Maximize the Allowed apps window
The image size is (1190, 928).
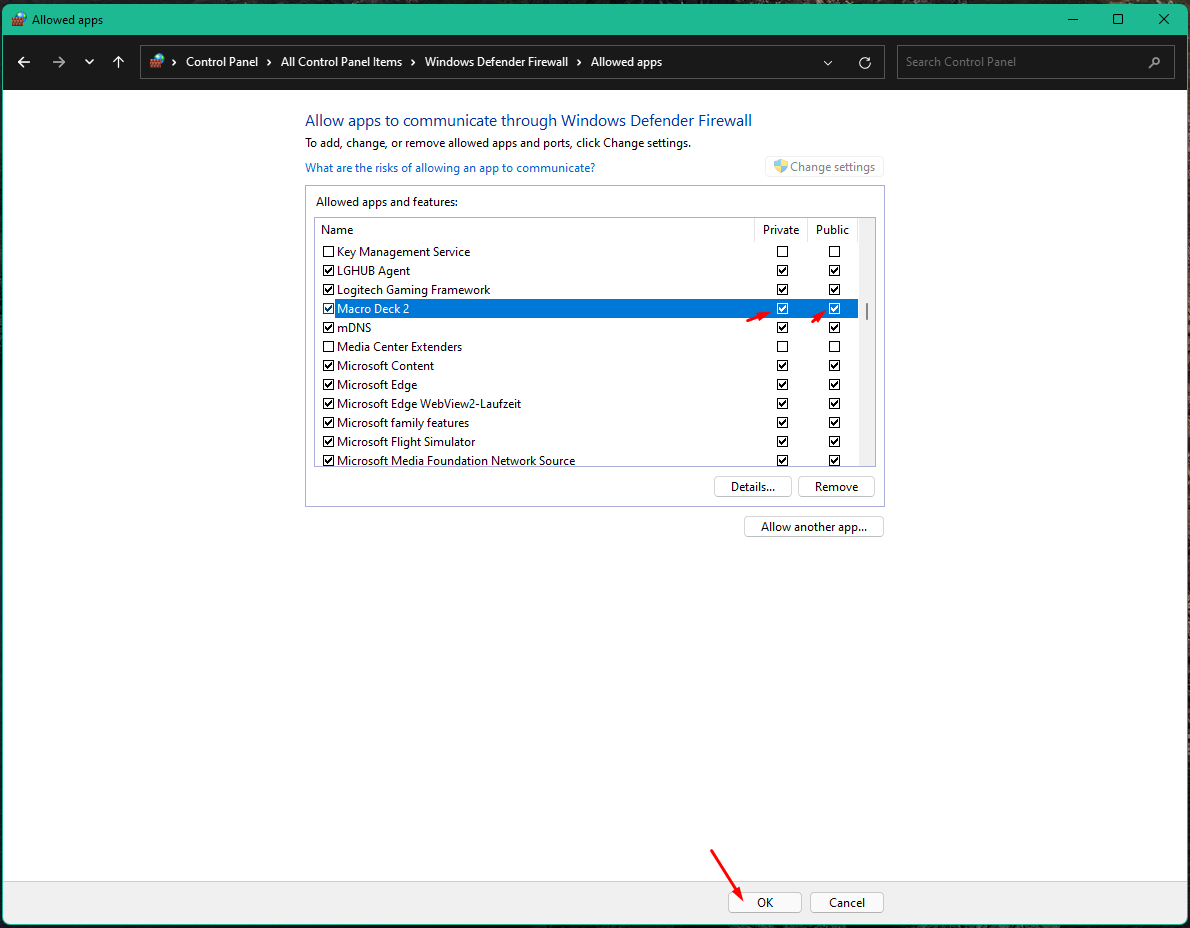pyautogui.click(x=1118, y=20)
